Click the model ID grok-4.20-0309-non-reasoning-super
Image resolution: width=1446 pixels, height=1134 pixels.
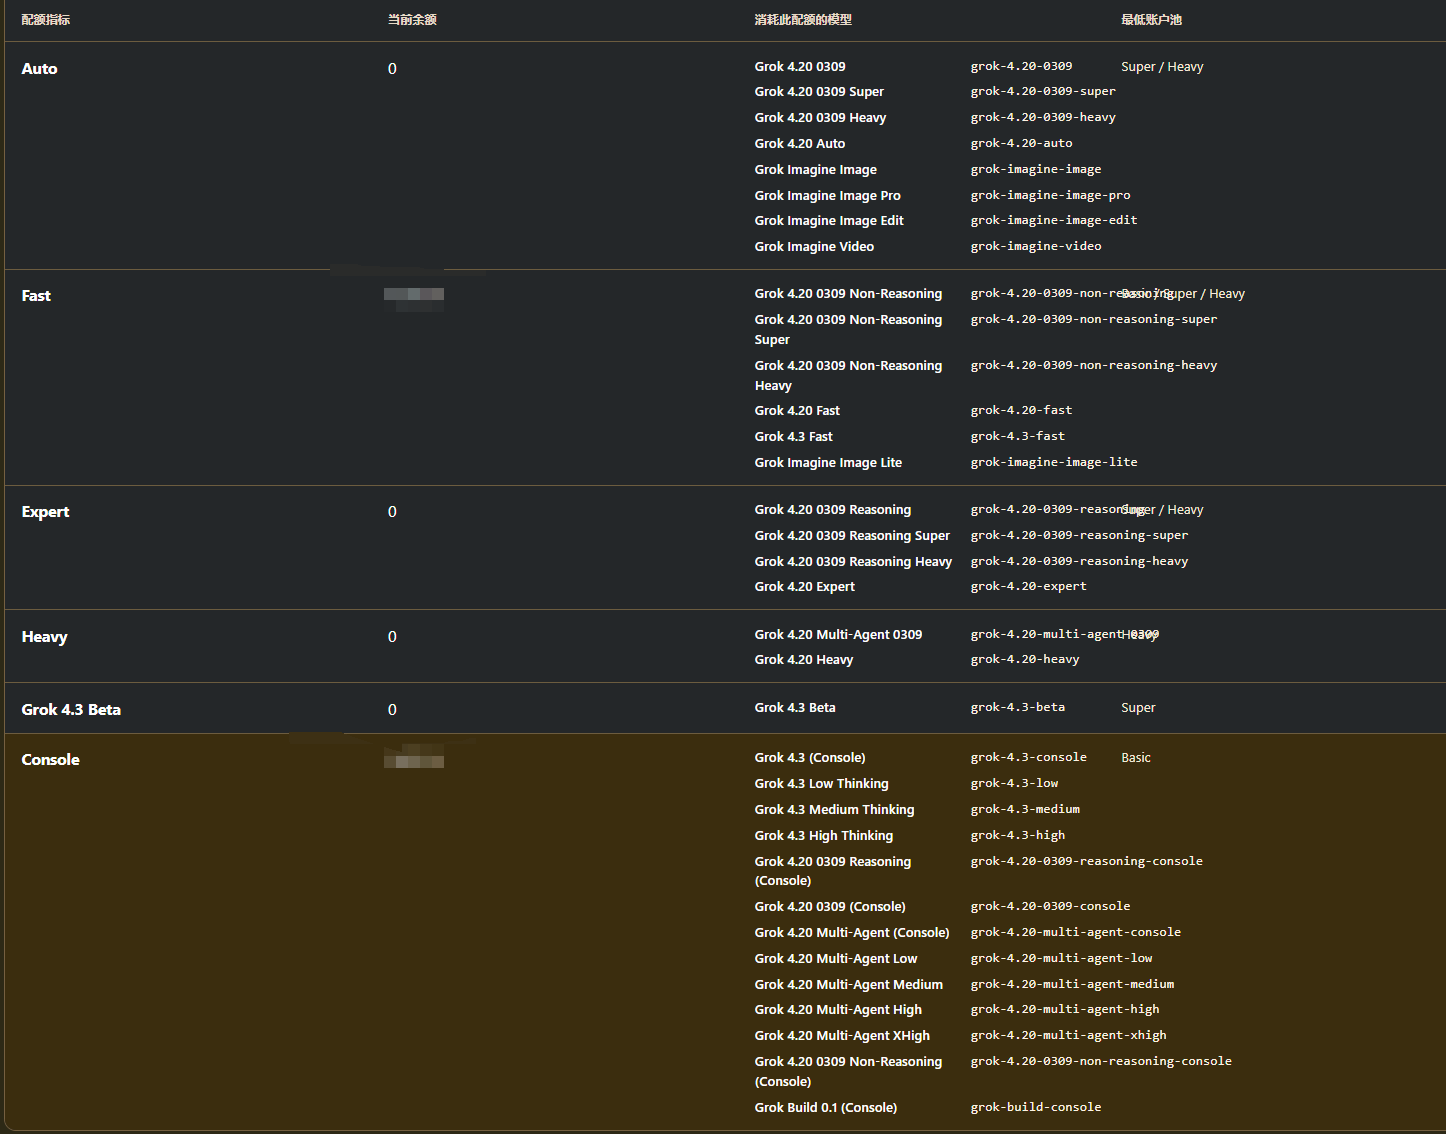(x=1094, y=319)
